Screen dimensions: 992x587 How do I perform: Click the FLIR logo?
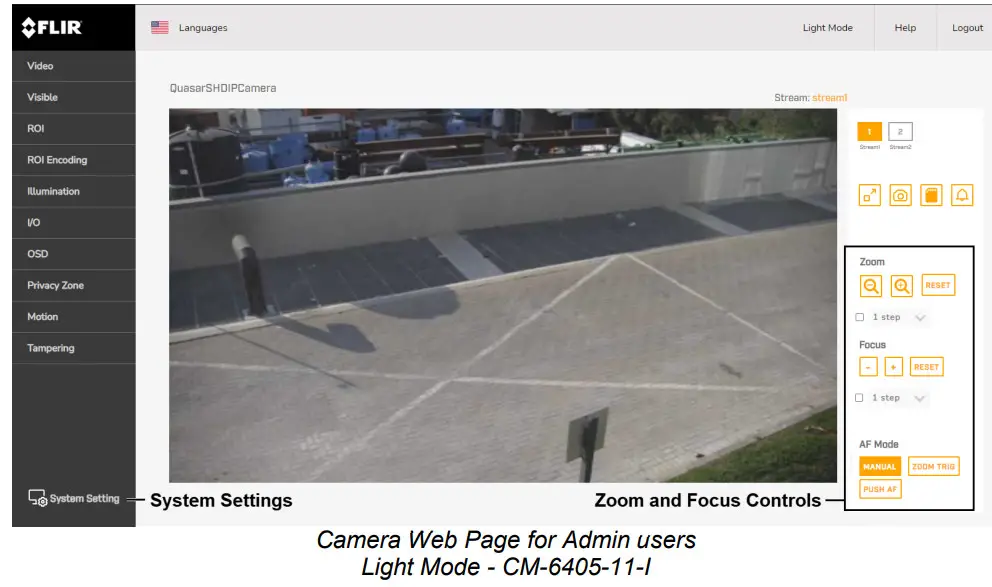(52, 28)
